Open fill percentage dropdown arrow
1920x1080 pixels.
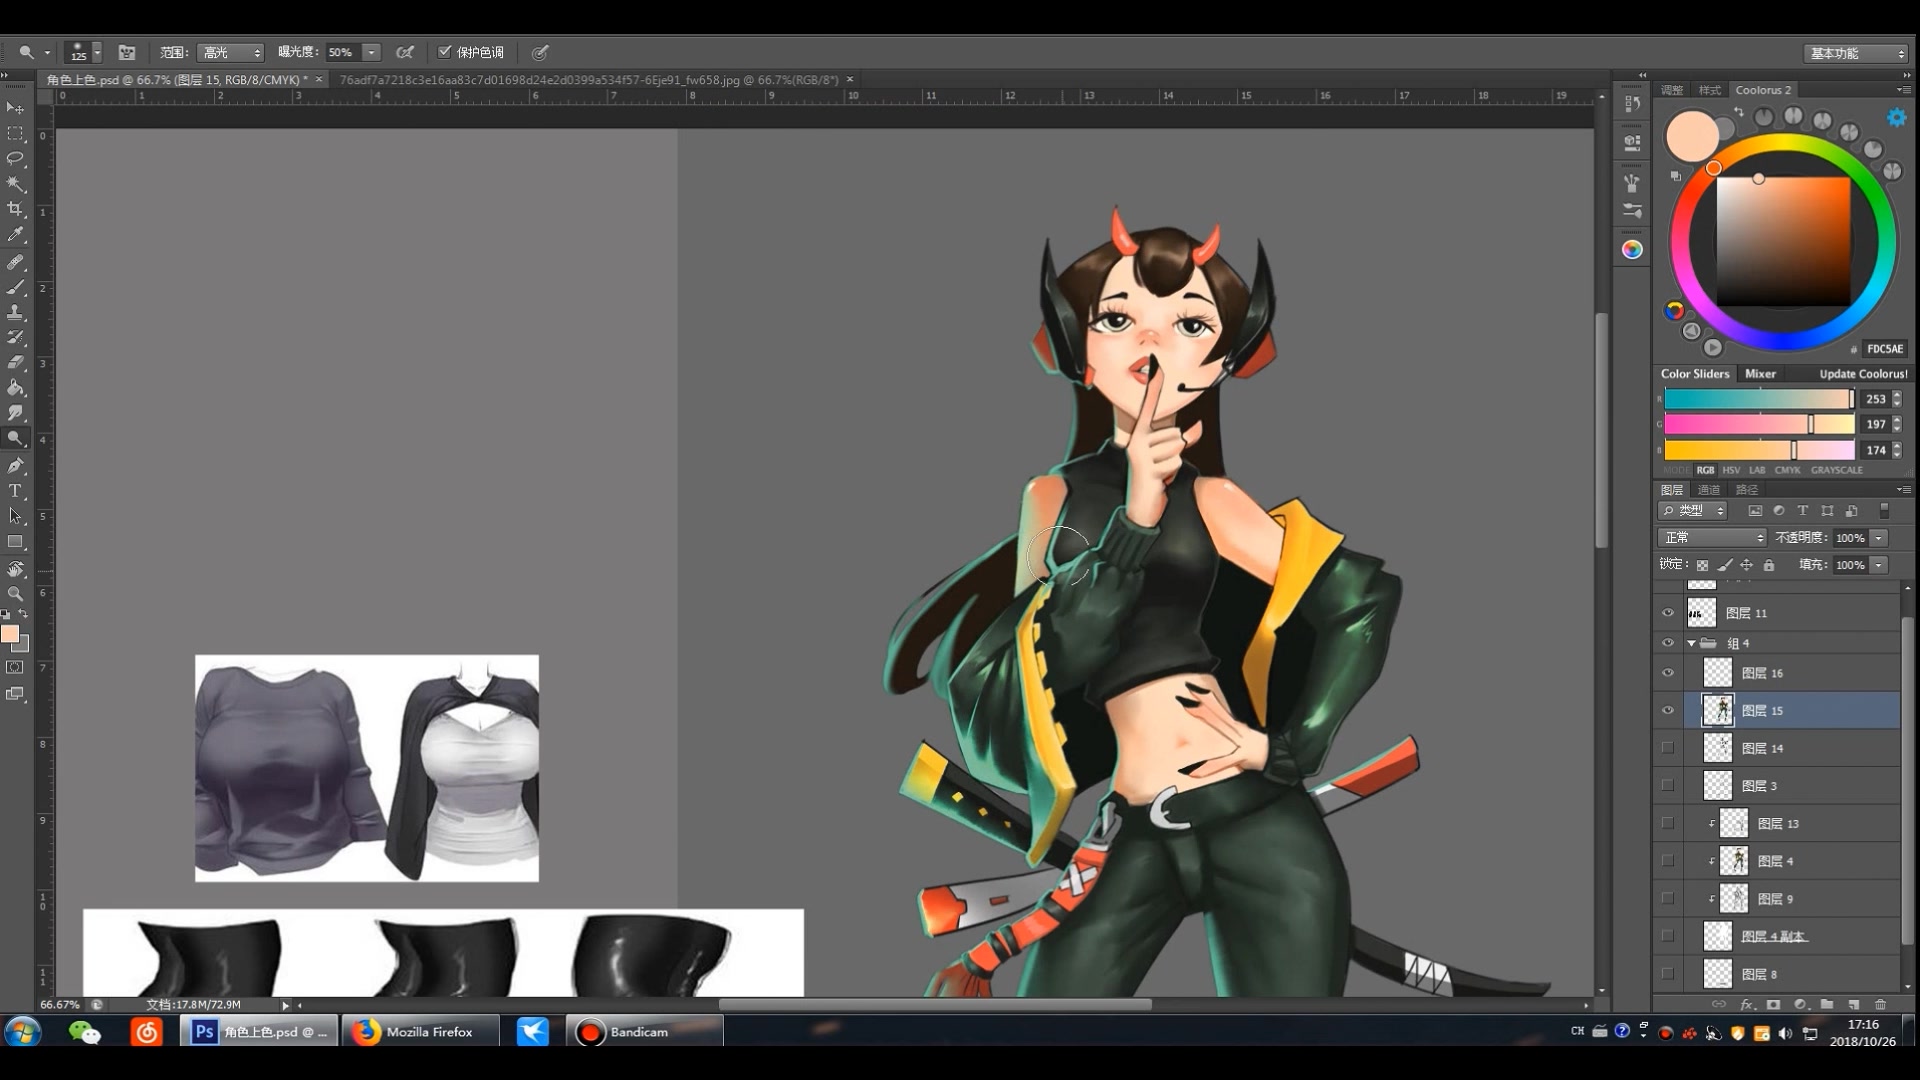tap(1878, 565)
